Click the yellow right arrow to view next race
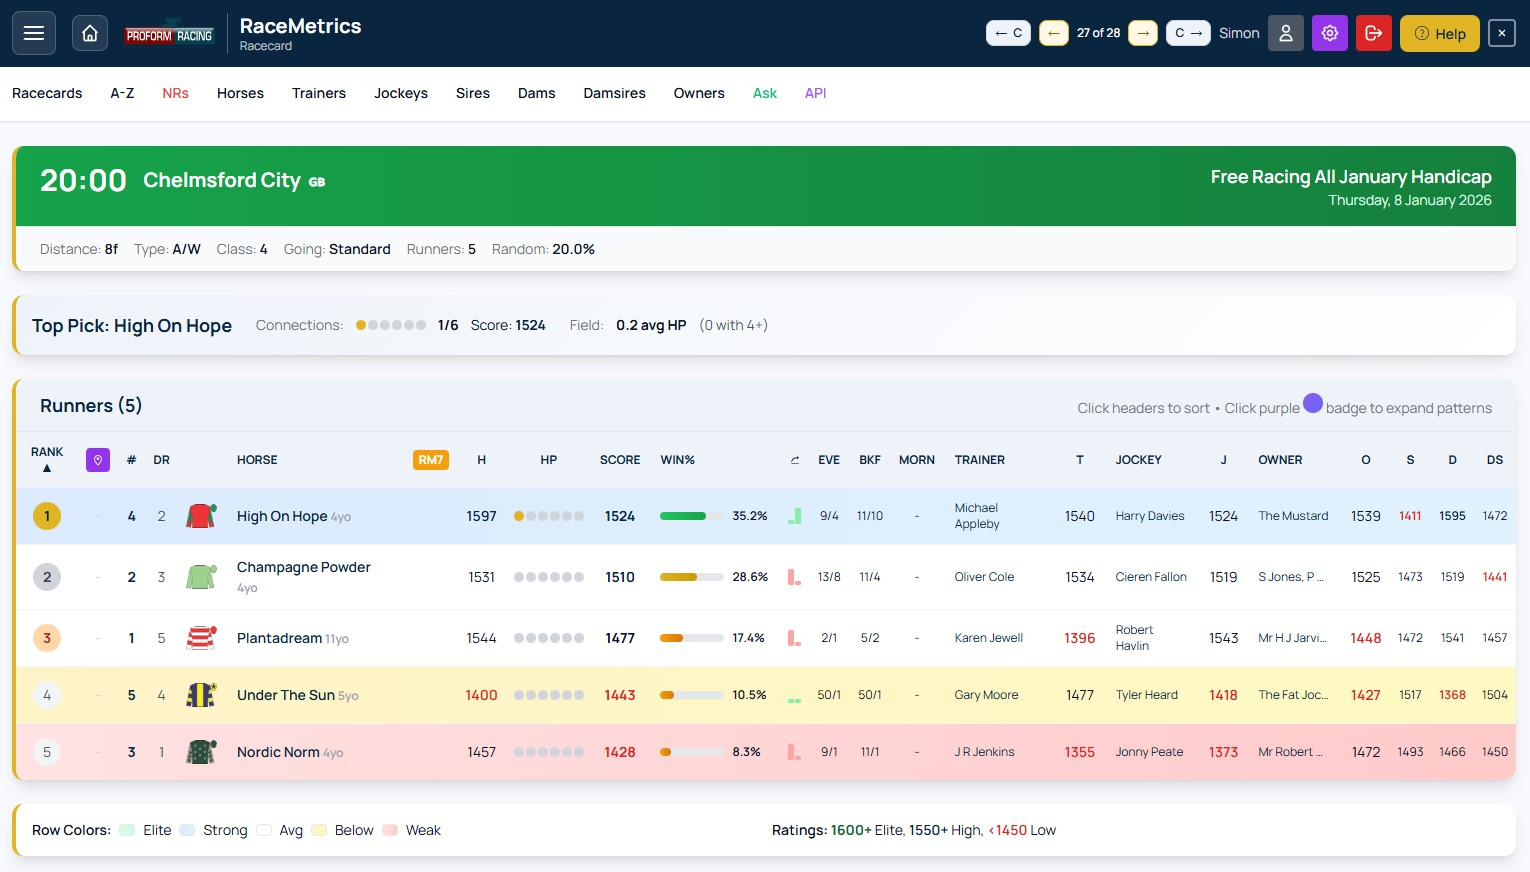1530x872 pixels. (1143, 33)
